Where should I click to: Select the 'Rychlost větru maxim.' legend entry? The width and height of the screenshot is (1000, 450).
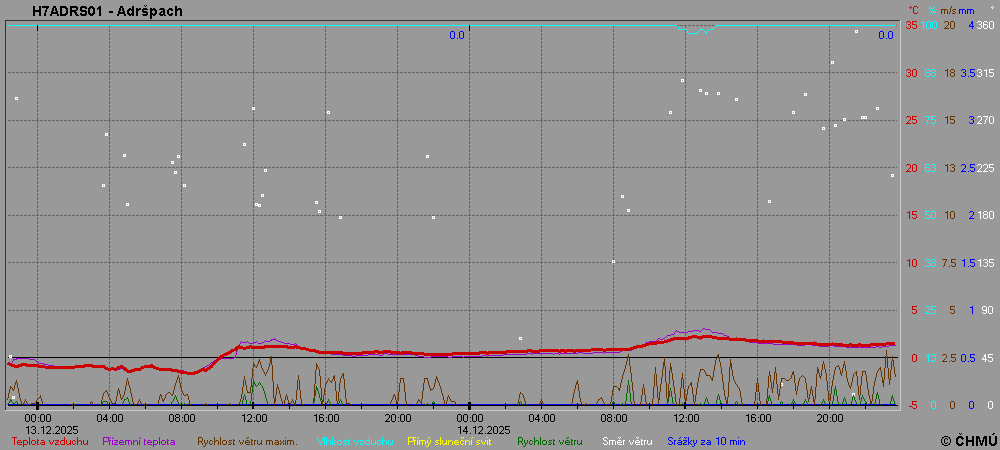coord(247,441)
